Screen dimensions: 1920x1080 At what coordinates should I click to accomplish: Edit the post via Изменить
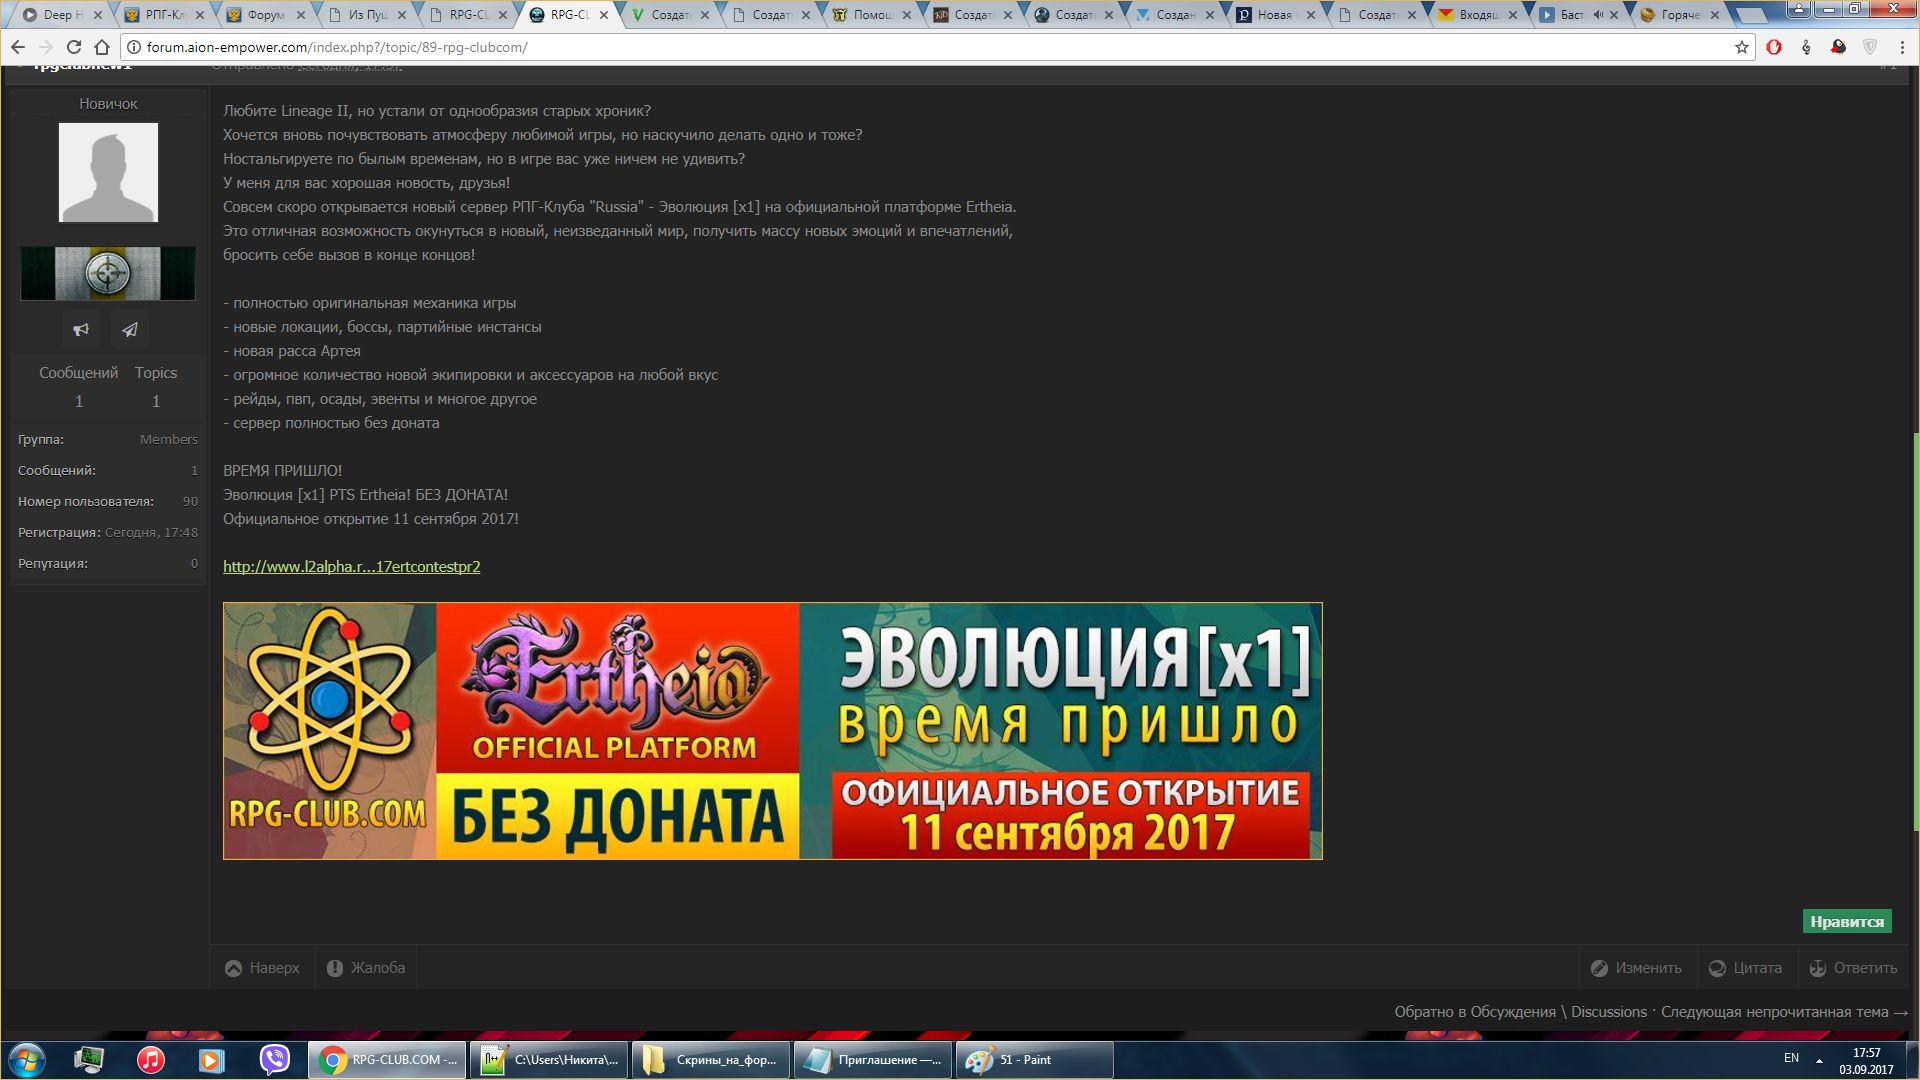[x=1636, y=968]
